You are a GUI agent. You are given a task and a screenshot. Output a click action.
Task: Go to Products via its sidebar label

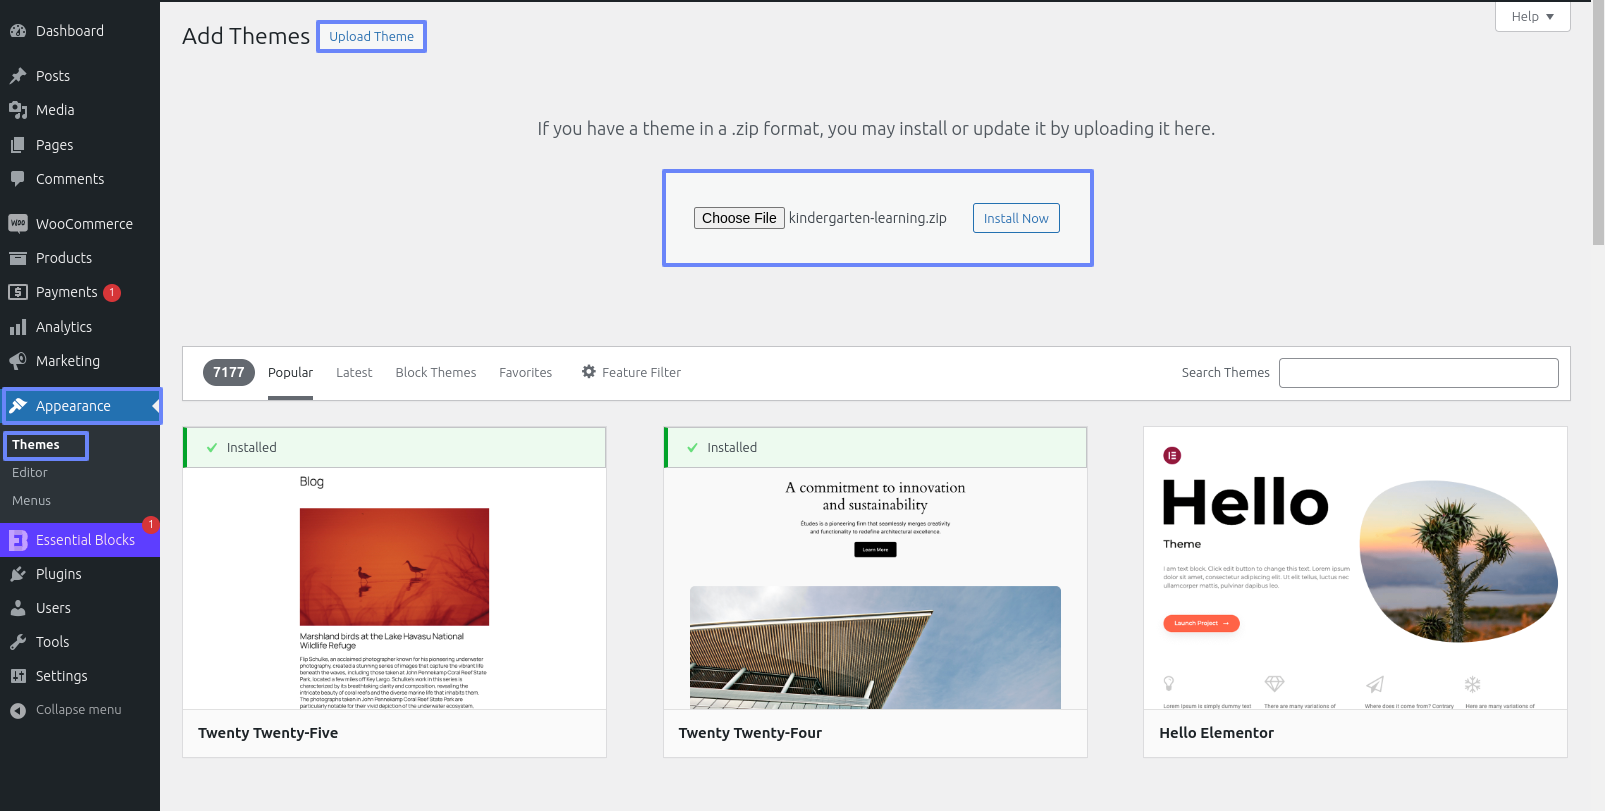click(64, 258)
